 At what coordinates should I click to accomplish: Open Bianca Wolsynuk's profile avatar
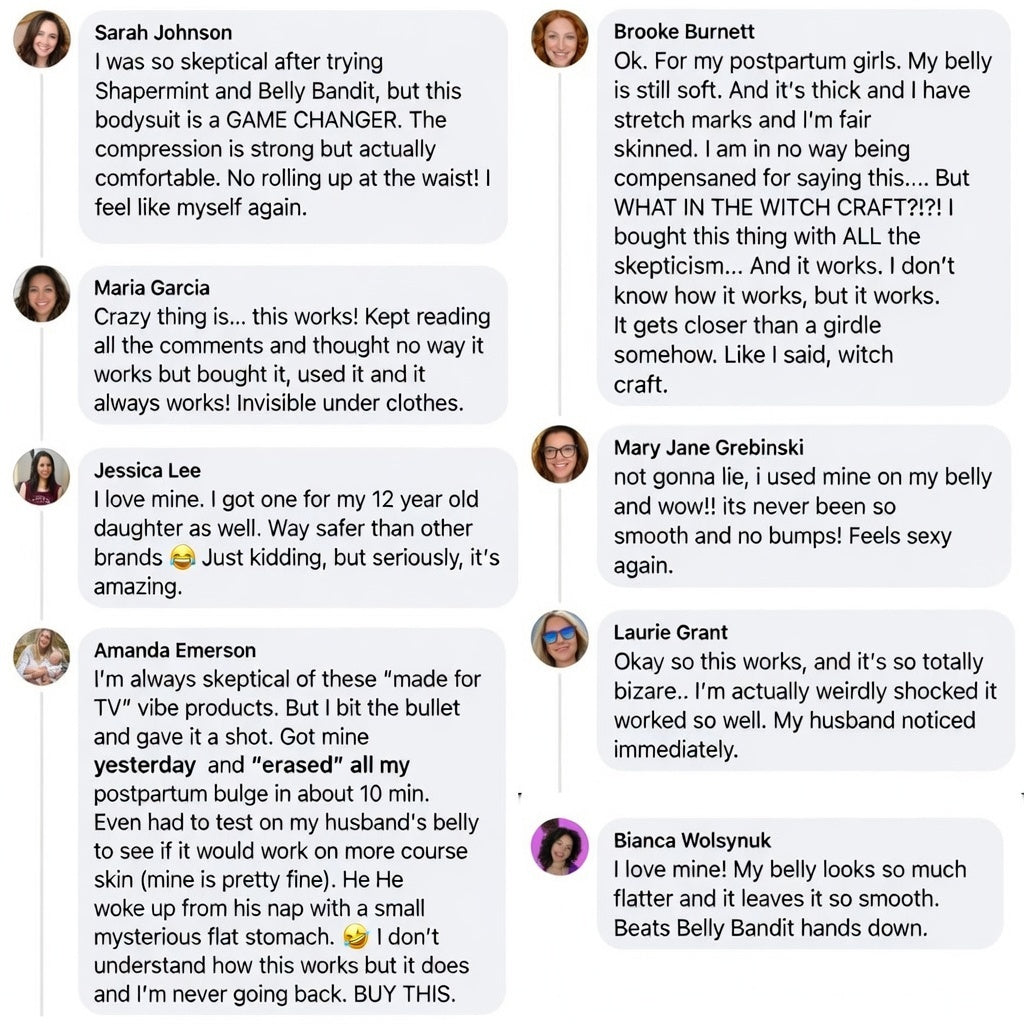coord(560,846)
